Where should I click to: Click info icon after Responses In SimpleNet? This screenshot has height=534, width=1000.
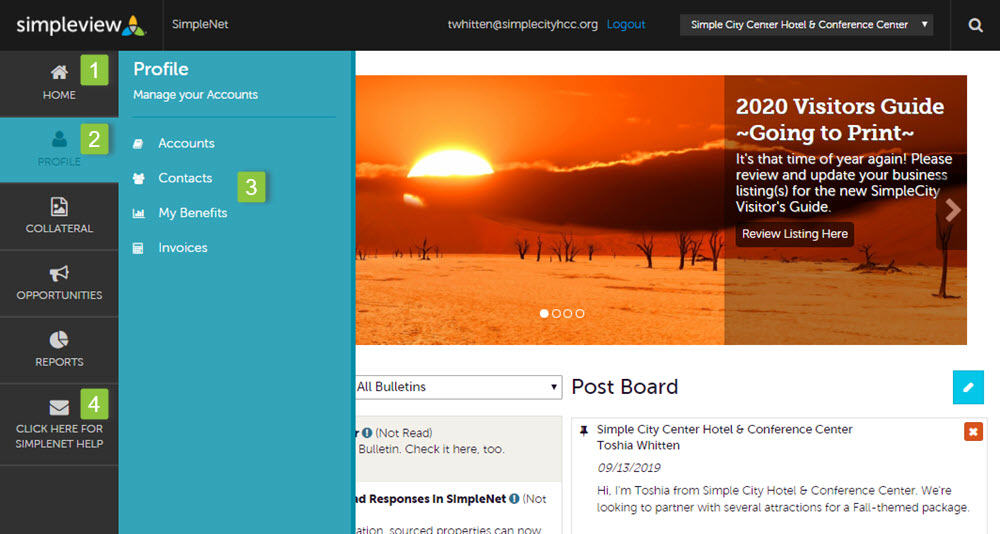514,499
